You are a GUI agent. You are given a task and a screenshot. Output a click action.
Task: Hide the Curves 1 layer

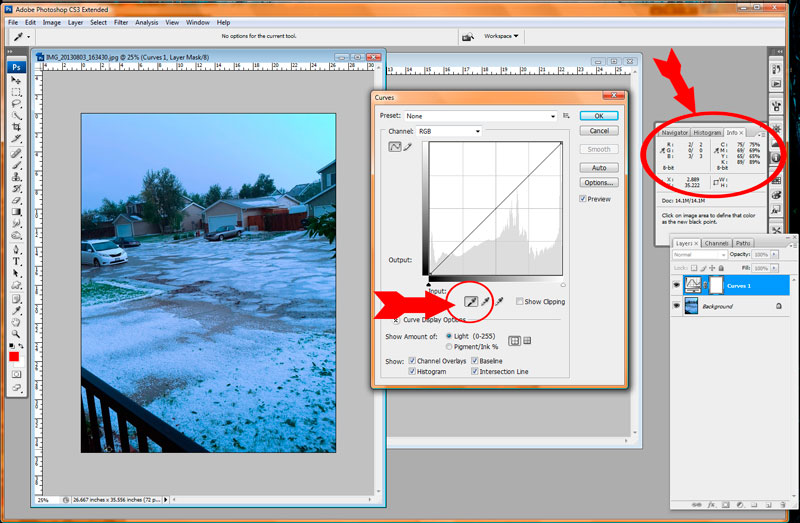click(x=677, y=285)
